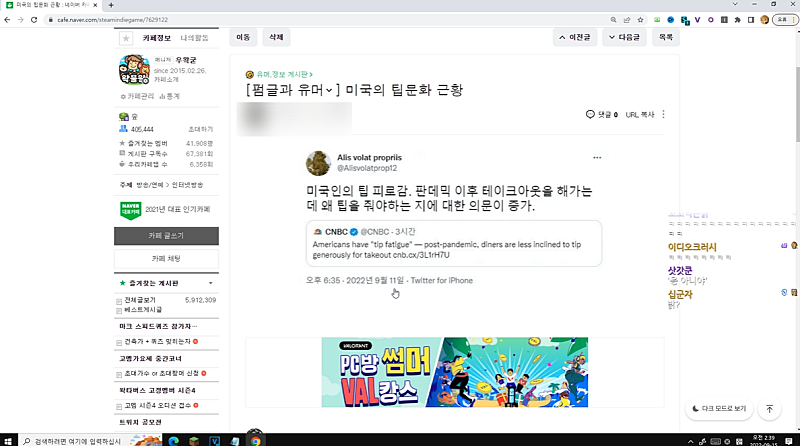Open the extensions puzzle-piece menu
The width and height of the screenshot is (800, 446).
coord(737,19)
